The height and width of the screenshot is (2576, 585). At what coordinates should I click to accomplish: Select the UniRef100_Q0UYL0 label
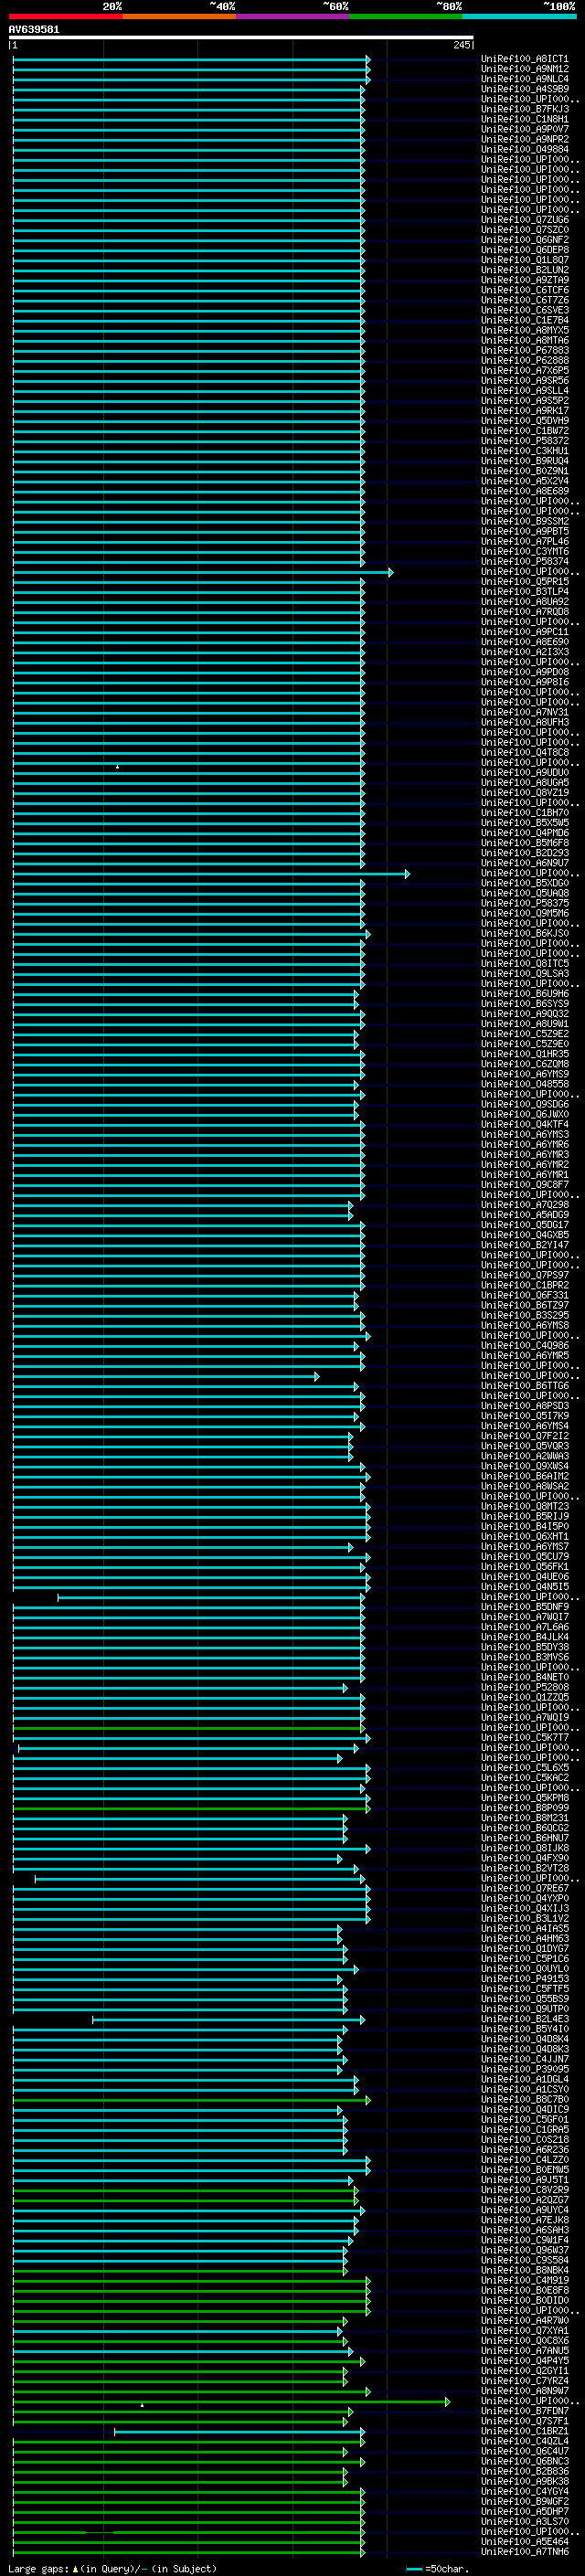525,1968
